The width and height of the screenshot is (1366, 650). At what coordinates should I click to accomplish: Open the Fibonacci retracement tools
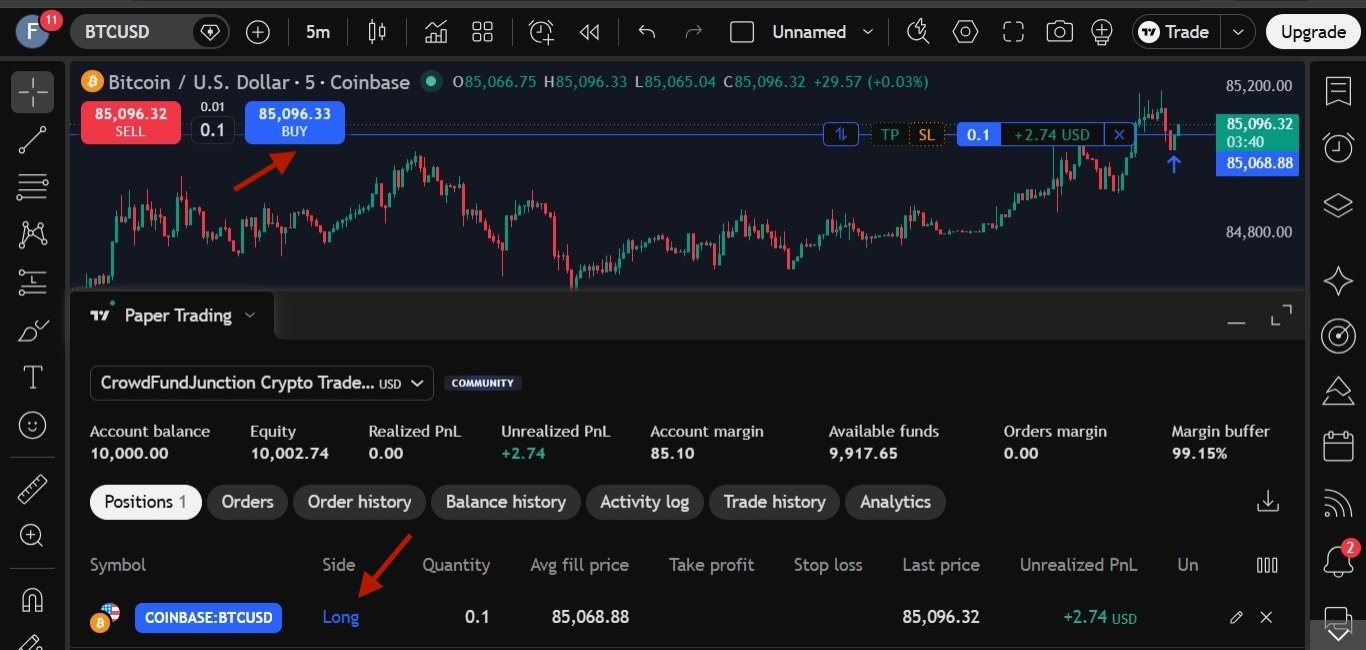coord(33,186)
